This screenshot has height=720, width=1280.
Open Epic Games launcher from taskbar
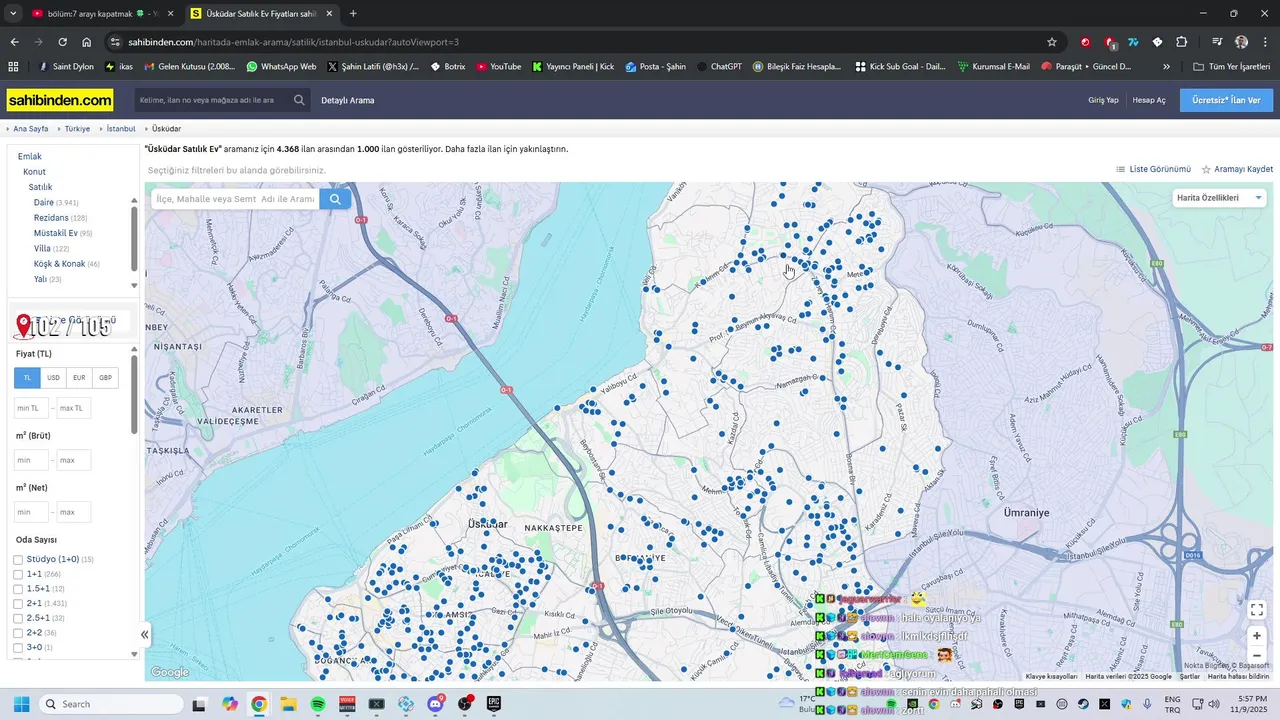[x=493, y=704]
